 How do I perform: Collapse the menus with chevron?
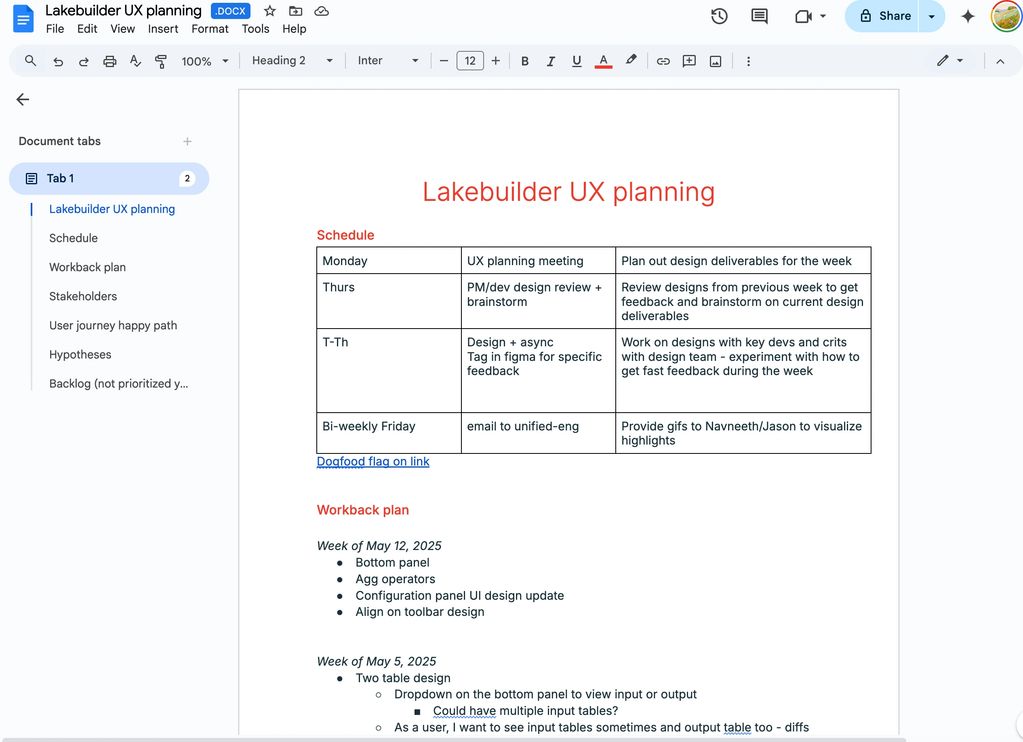[x=1000, y=61]
